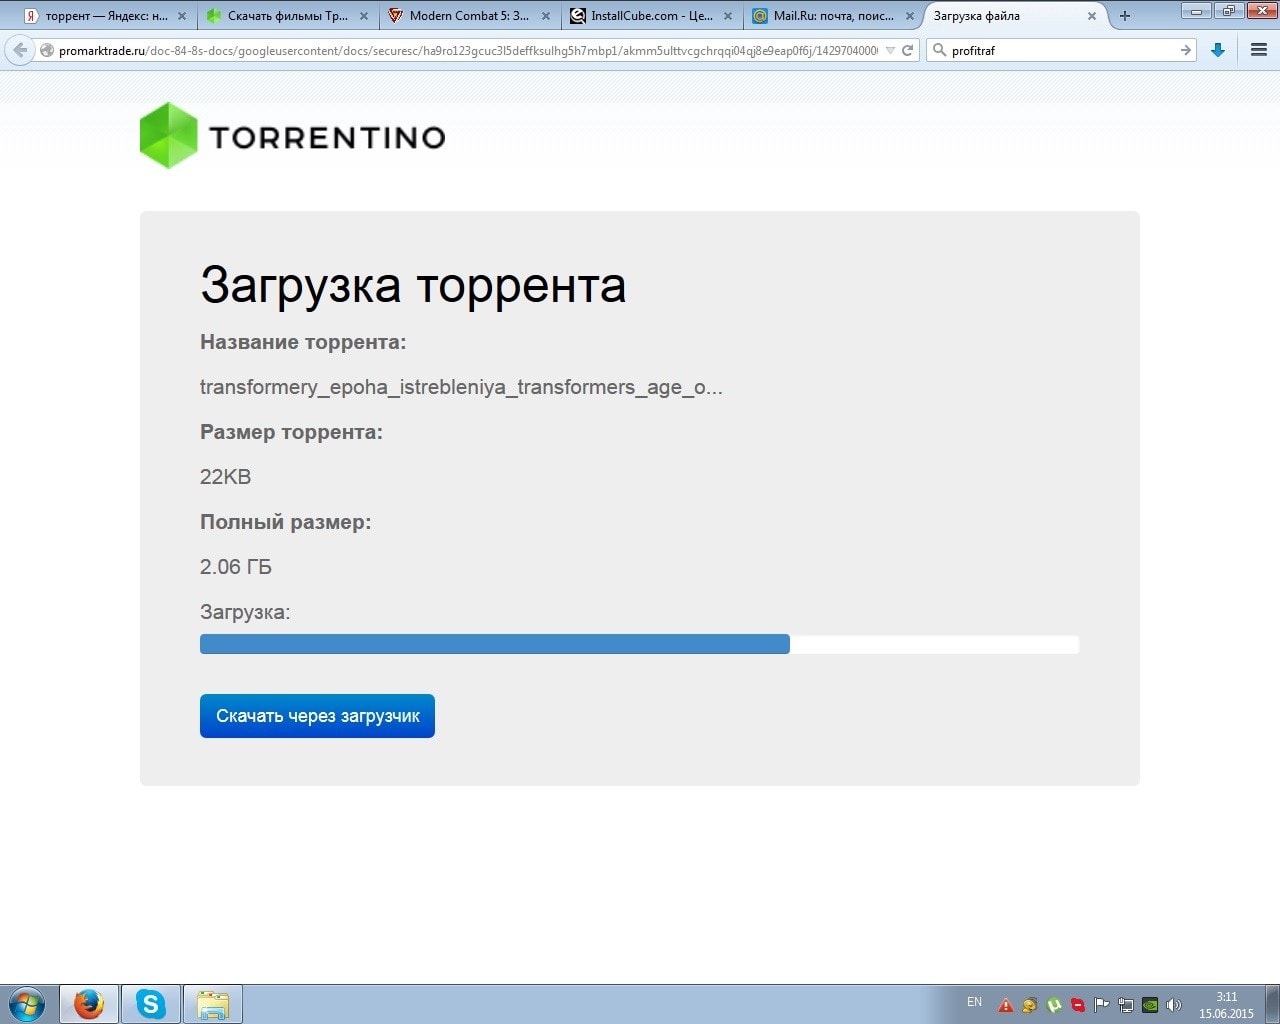Close the Скачать фильмы tab
This screenshot has width=1280, height=1024.
click(363, 16)
